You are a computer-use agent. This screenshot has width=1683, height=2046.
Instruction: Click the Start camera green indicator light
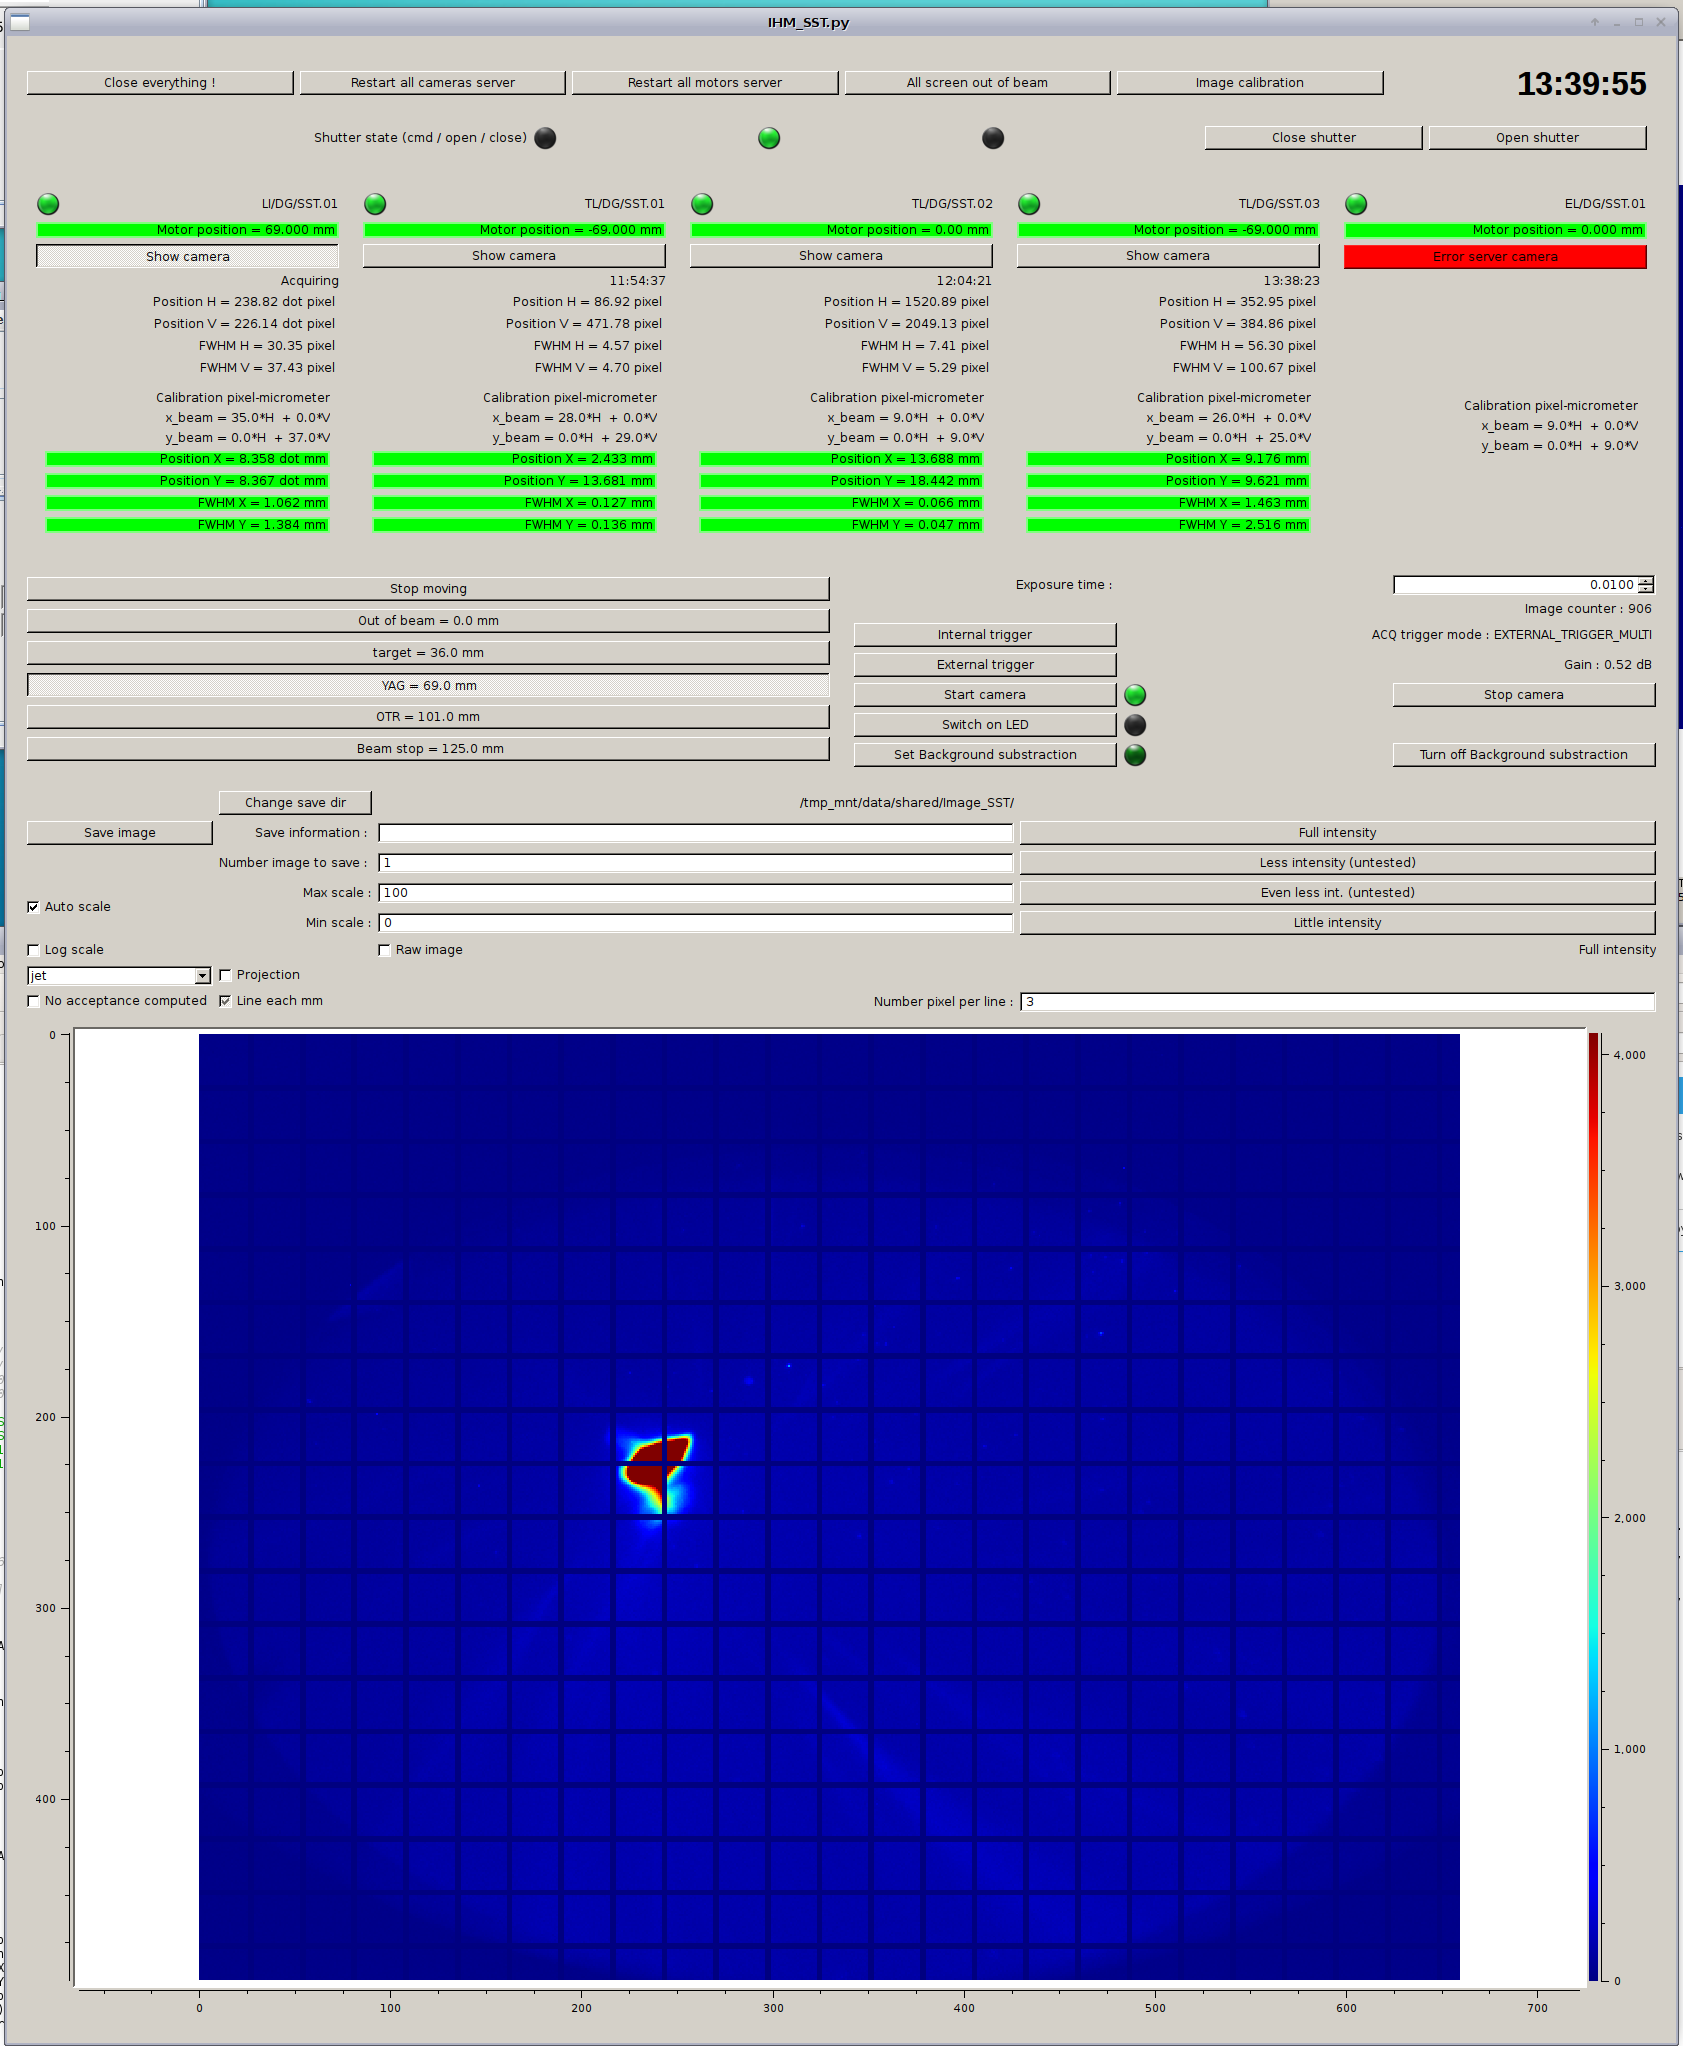pos(1135,695)
